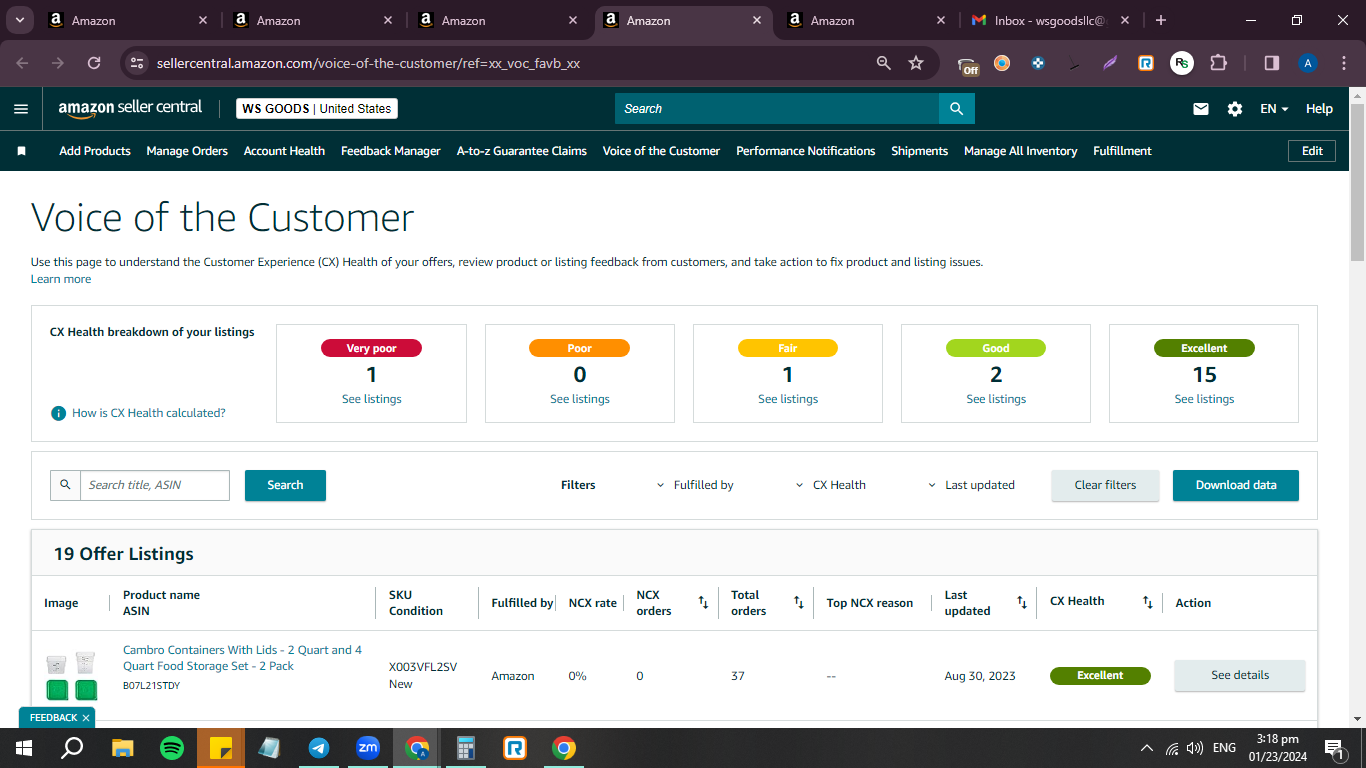Open a new browser tab
This screenshot has height=768, width=1366.
tap(1160, 20)
